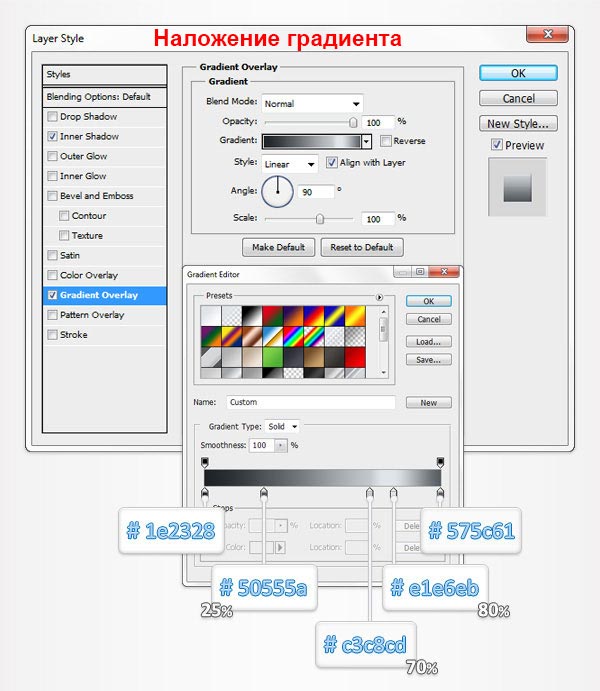
Task: Select the fourth color stop at 80%
Action: (x=393, y=493)
